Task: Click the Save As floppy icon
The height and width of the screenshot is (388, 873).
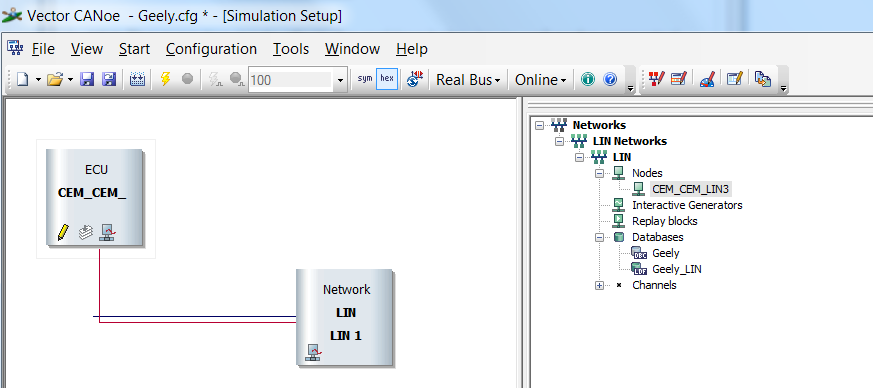Action: pyautogui.click(x=109, y=80)
